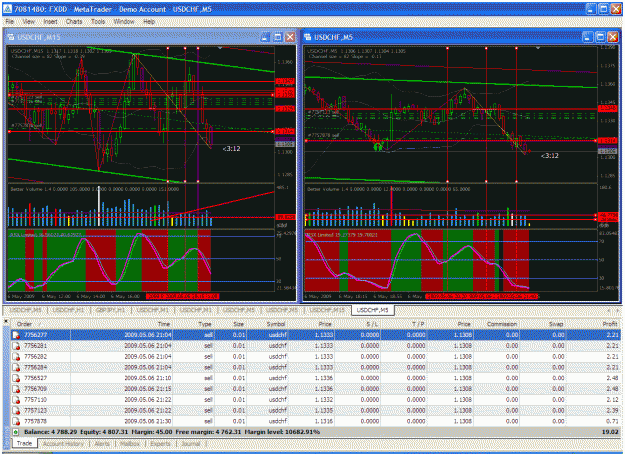
Task: Click the MetaTrader application icon in title bar
Action: tap(7, 8)
